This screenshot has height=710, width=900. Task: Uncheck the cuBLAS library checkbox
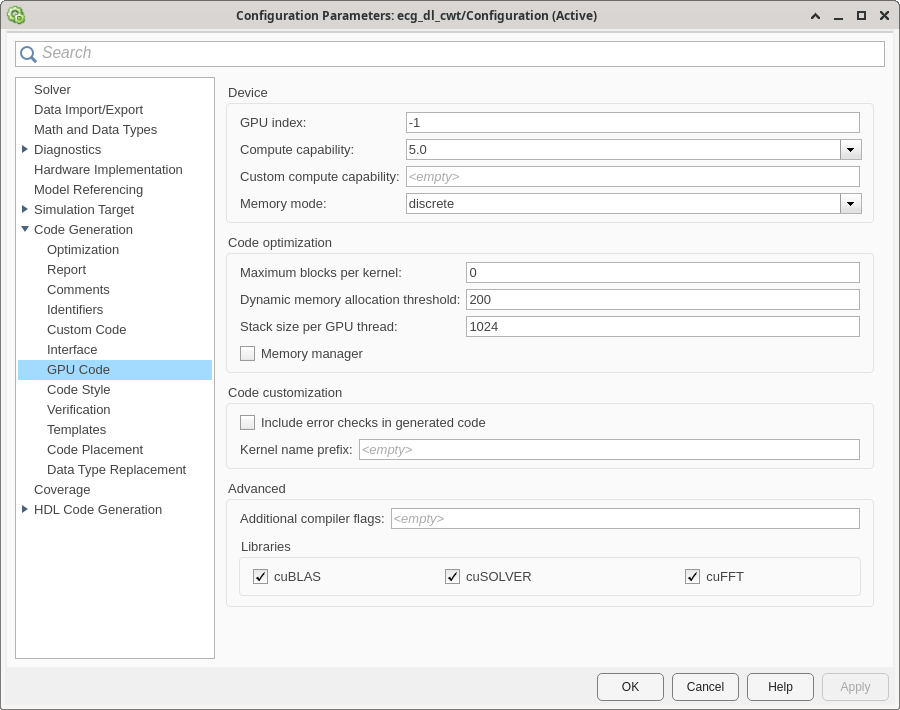coord(261,576)
